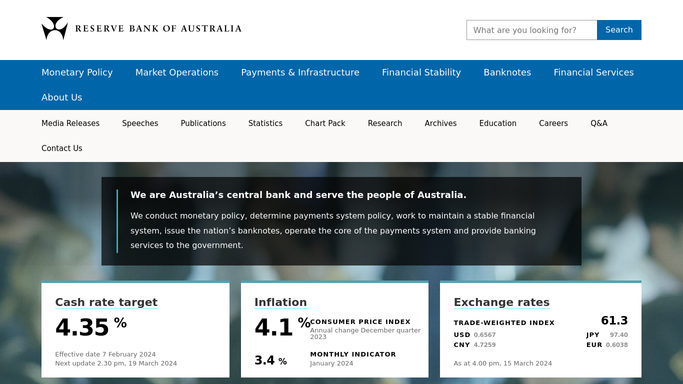Screen dimensions: 683x384
Task: Focus the 'What are you looking for?' search field
Action: [x=531, y=30]
